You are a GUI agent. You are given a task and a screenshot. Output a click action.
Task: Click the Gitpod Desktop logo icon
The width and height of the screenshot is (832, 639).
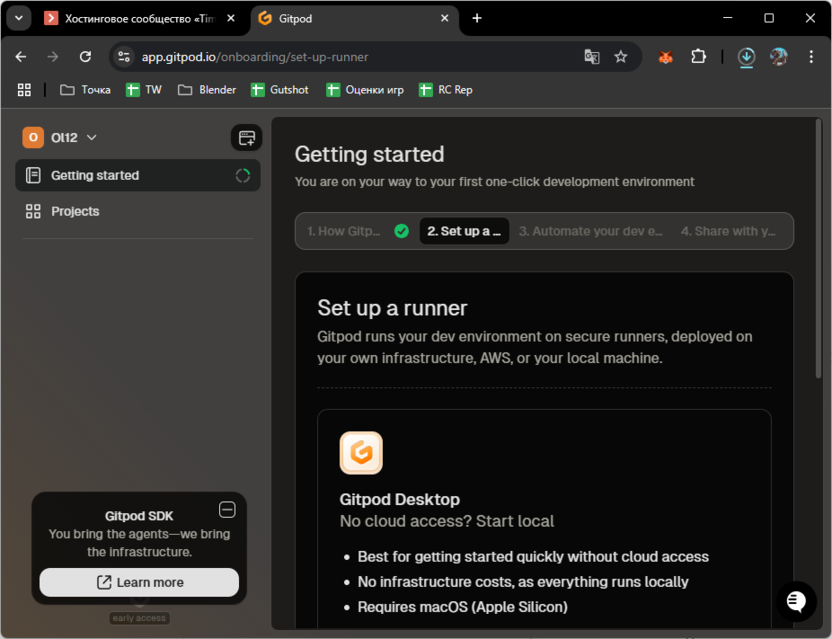(x=361, y=453)
